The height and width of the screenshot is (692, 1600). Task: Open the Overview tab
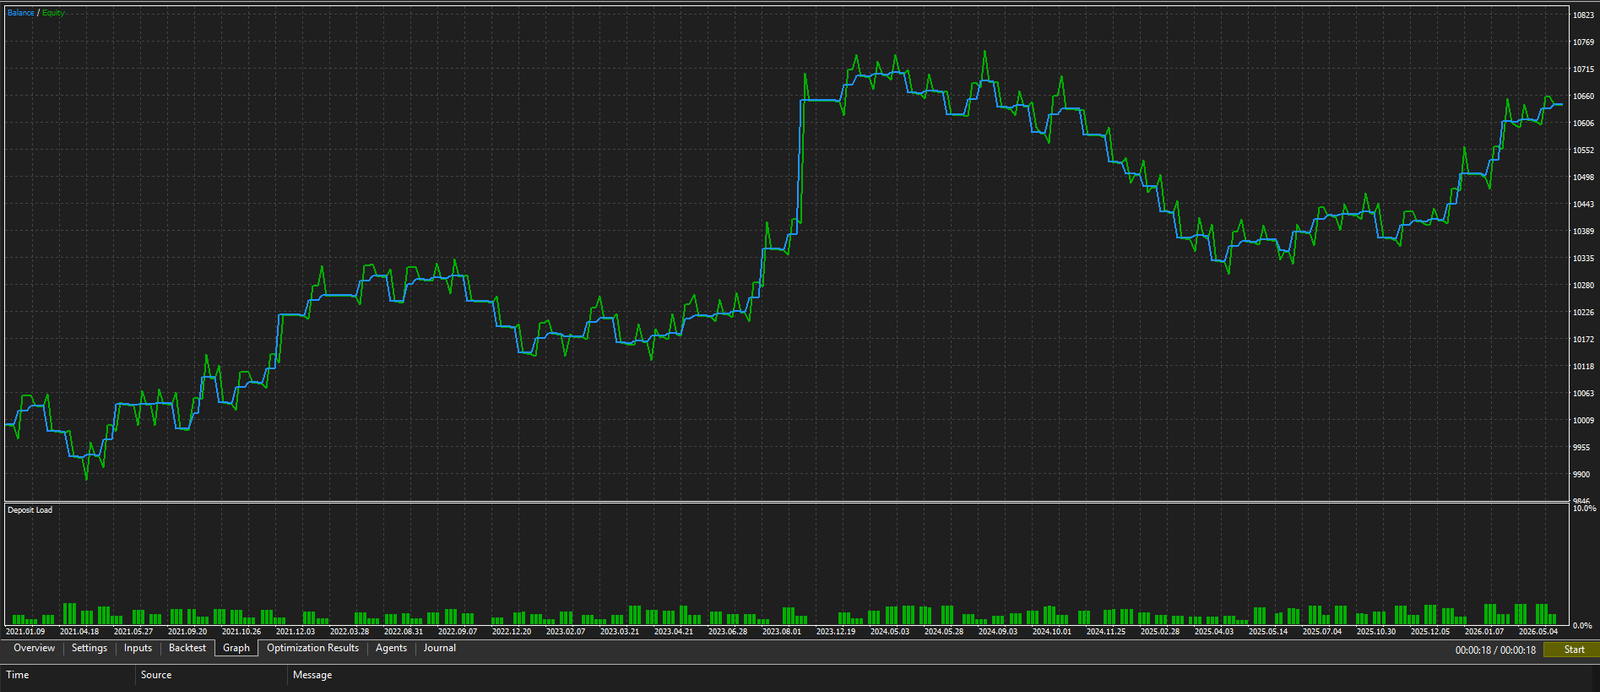pos(34,648)
